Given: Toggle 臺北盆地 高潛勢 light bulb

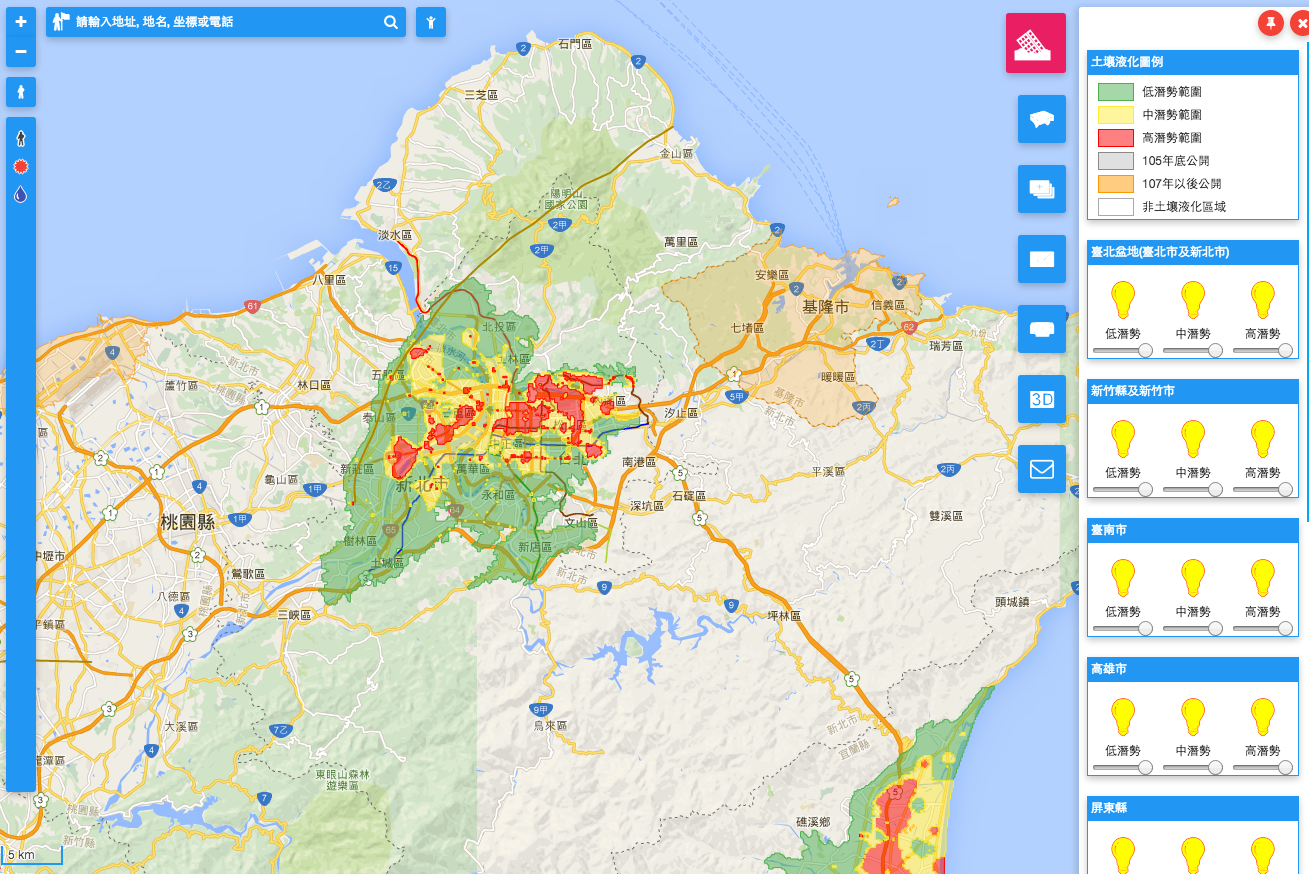Looking at the screenshot, I should 1263,300.
